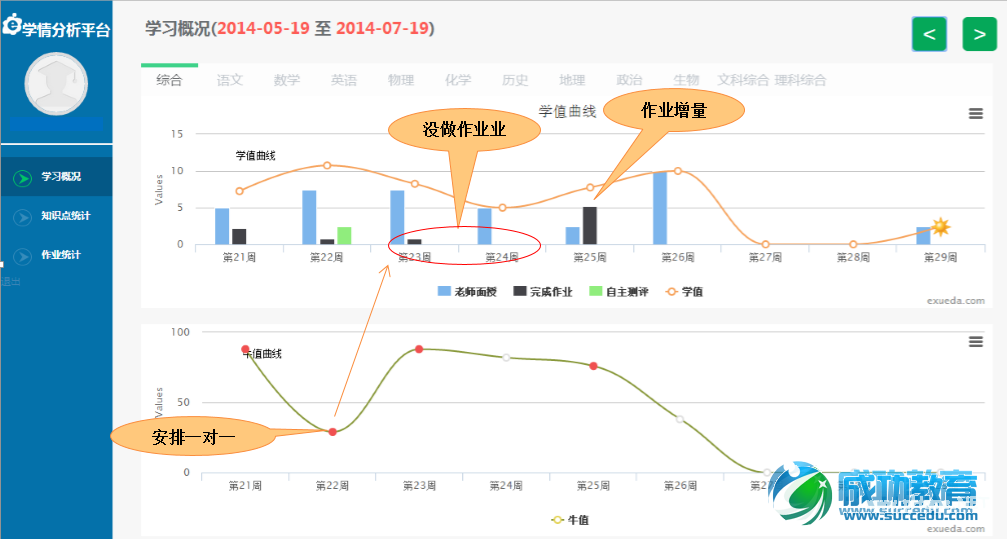Click the green 自主测评 bar for 第22周
The width and height of the screenshot is (1007, 539).
coord(344,235)
